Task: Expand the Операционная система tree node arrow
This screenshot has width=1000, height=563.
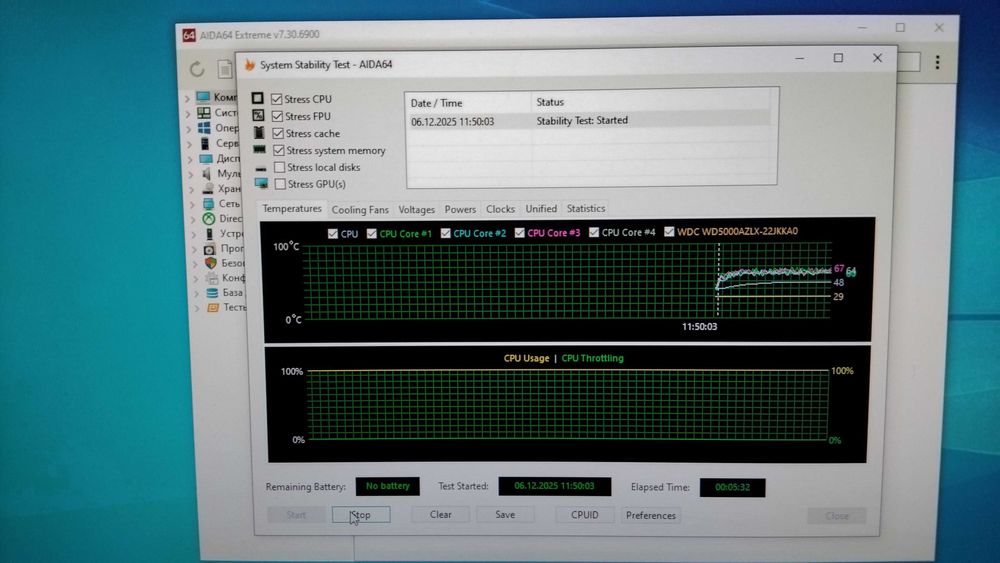Action: pos(189,129)
